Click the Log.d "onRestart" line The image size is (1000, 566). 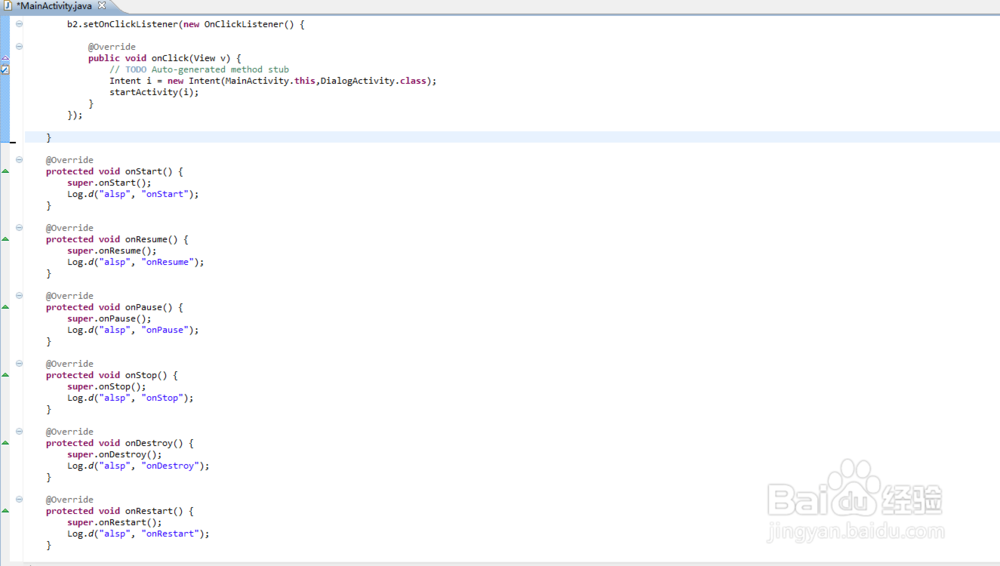point(138,534)
